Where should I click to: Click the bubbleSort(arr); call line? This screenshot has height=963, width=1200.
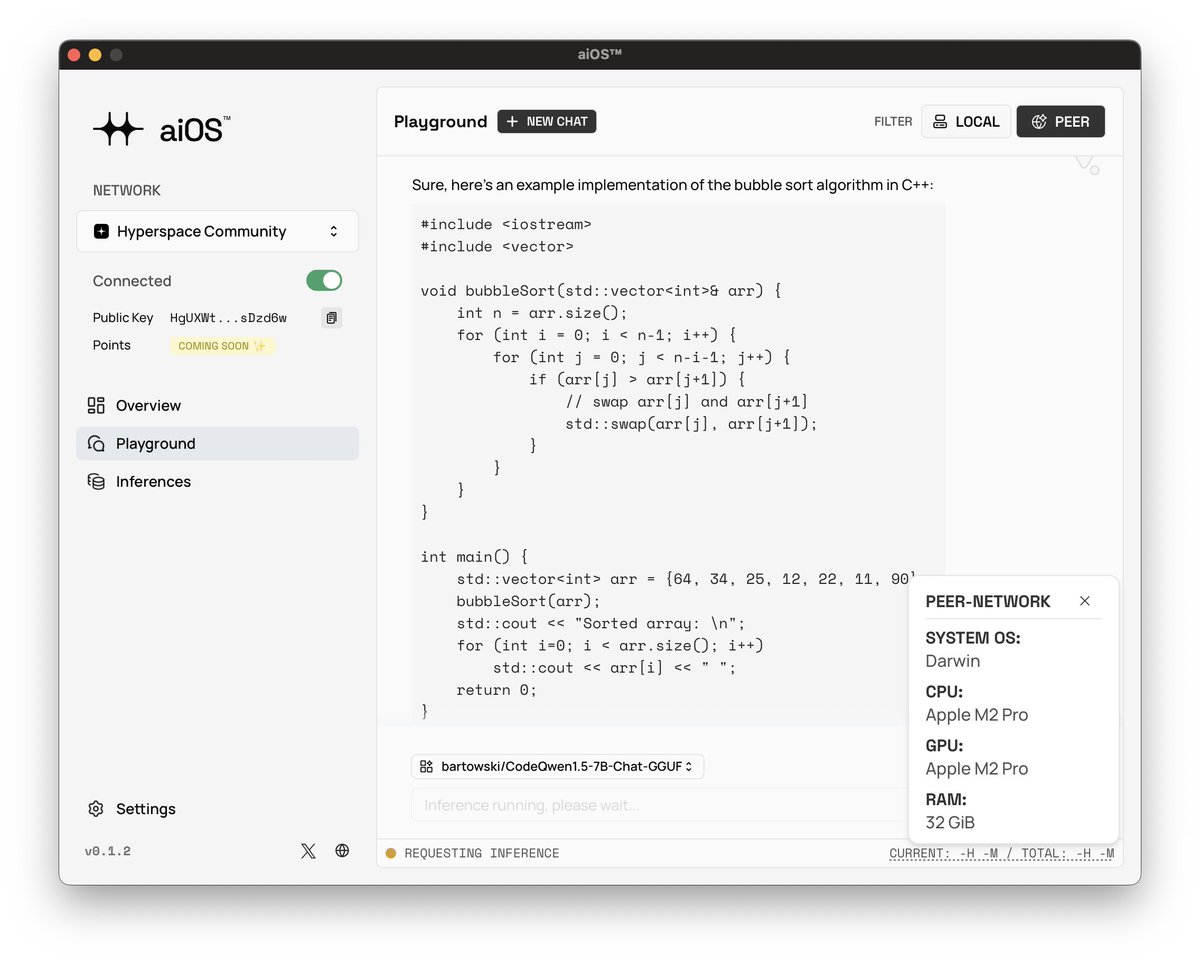tap(528, 601)
